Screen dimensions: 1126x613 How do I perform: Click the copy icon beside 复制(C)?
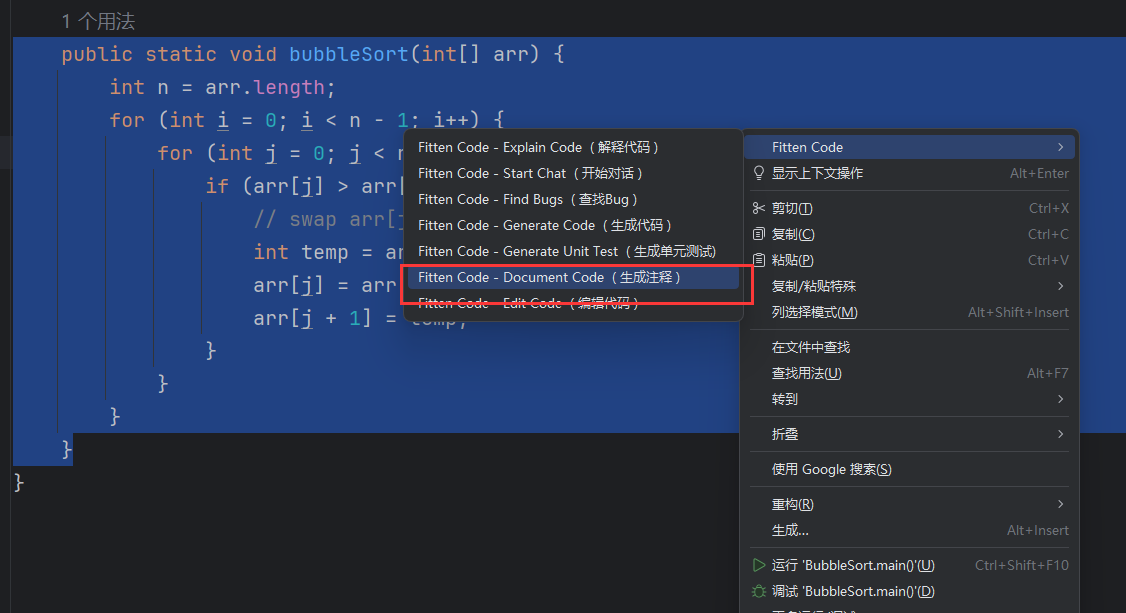pos(758,234)
